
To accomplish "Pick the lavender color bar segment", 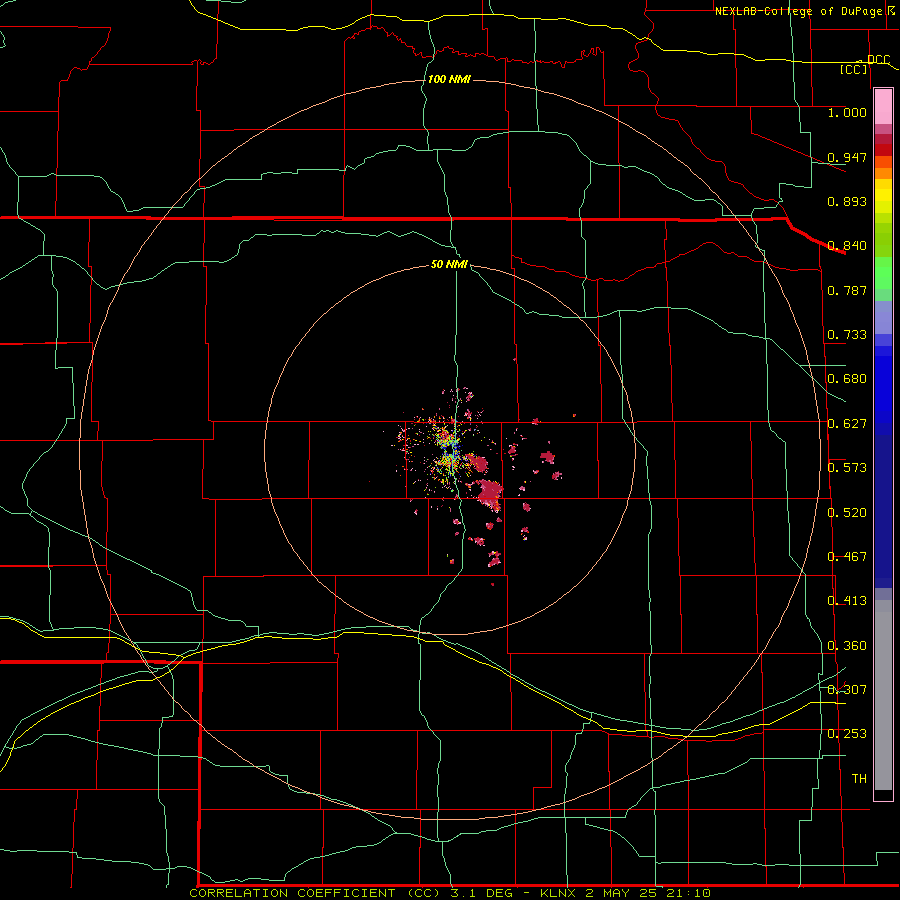I will click(x=883, y=317).
